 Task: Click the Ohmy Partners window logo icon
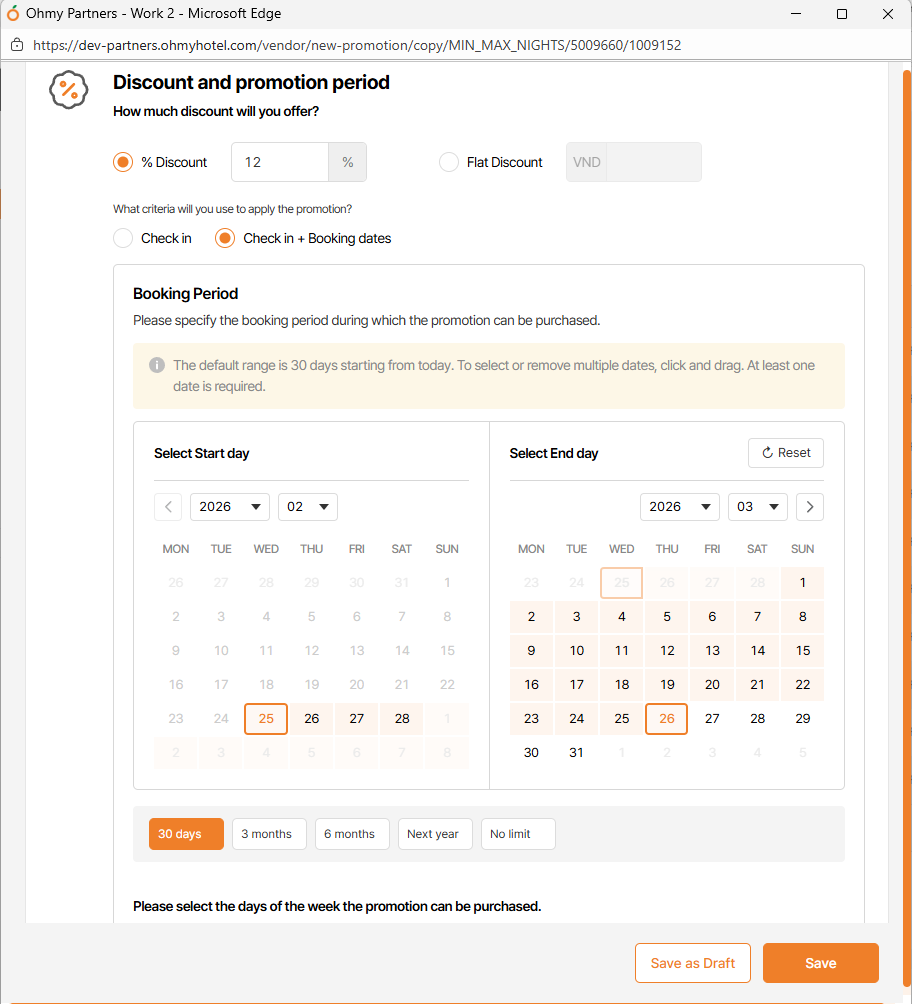13,14
